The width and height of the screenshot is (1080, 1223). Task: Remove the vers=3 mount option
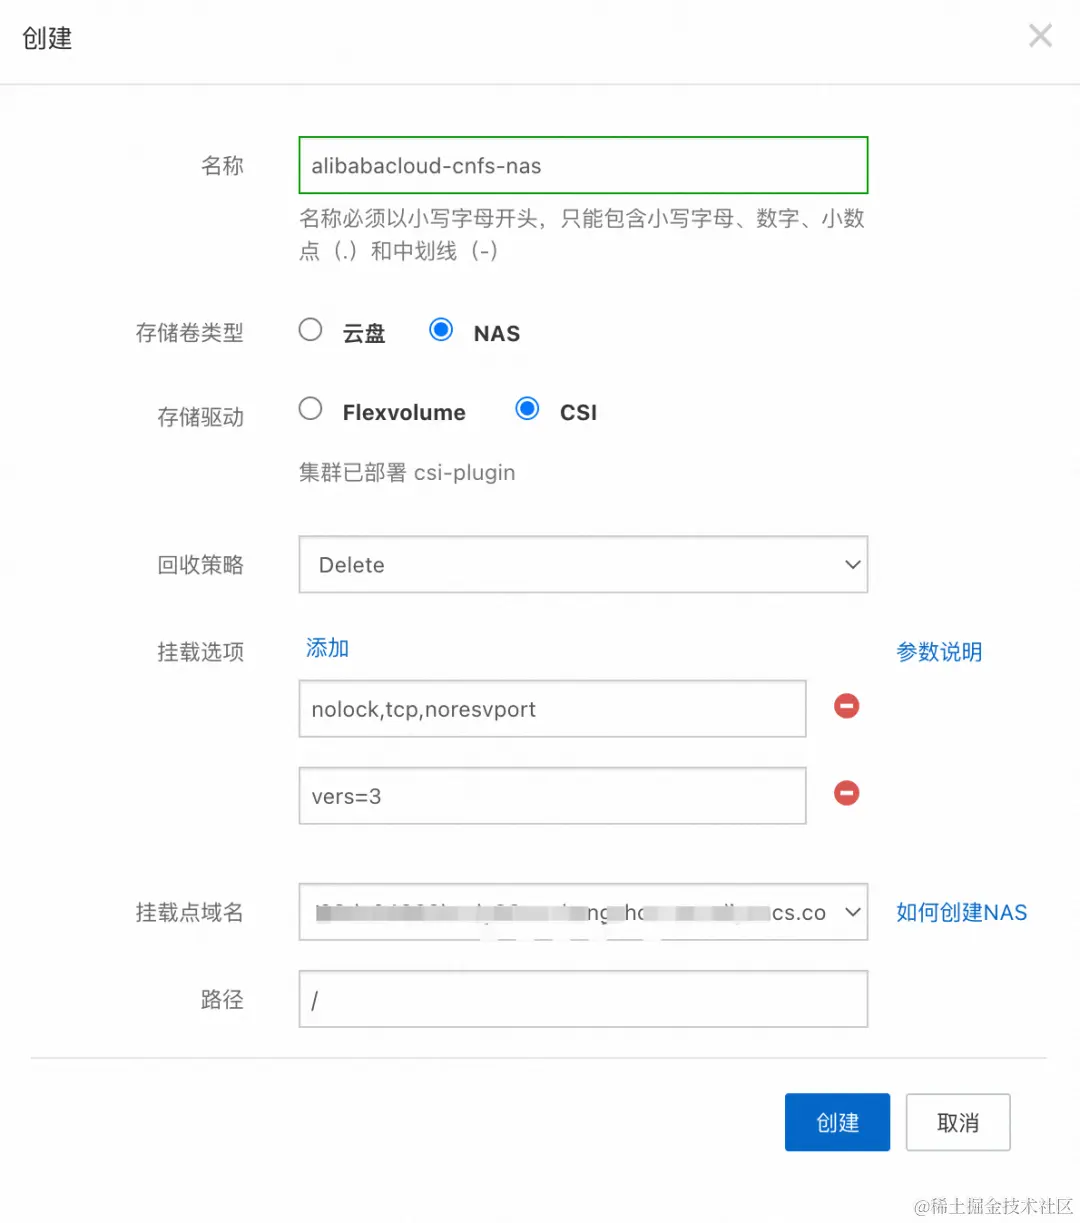point(846,793)
